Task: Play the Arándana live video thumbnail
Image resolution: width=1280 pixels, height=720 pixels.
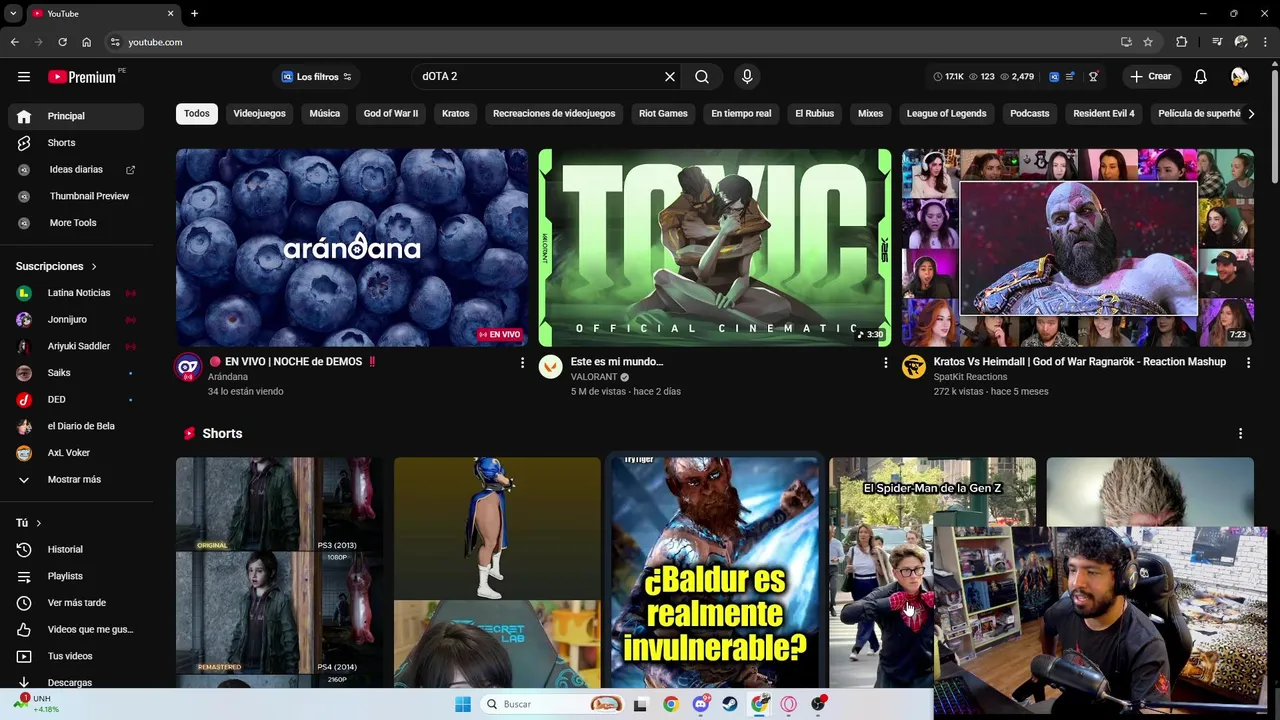Action: 352,248
